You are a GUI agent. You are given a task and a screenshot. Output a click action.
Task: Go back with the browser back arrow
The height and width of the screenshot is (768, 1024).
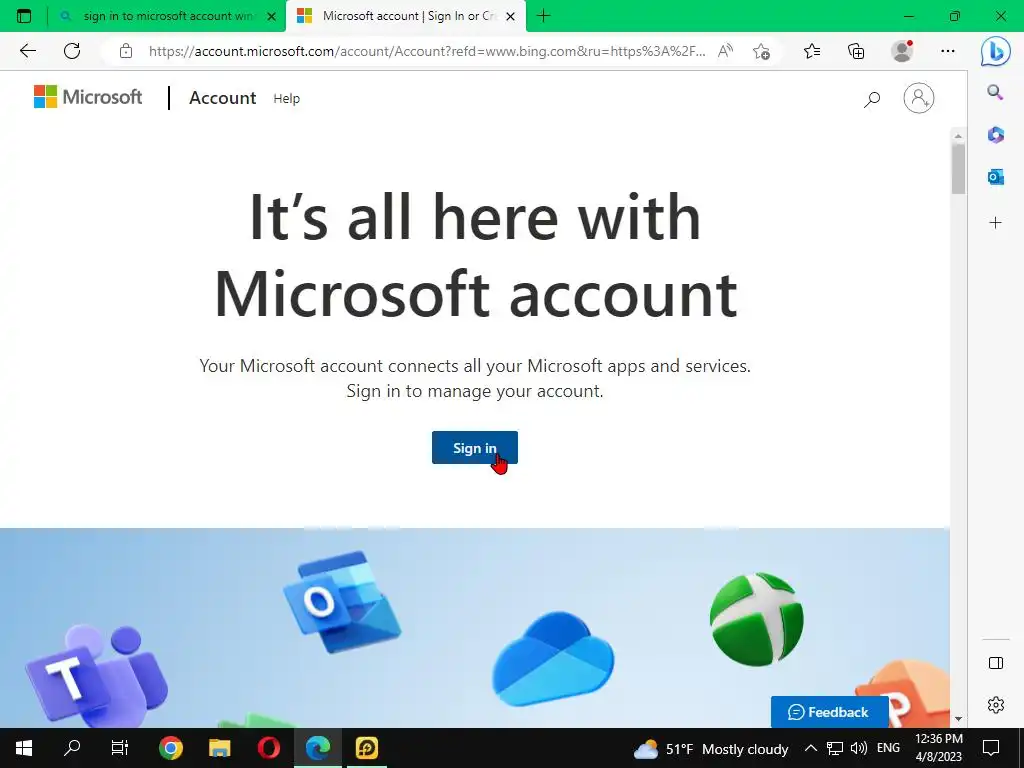27,51
